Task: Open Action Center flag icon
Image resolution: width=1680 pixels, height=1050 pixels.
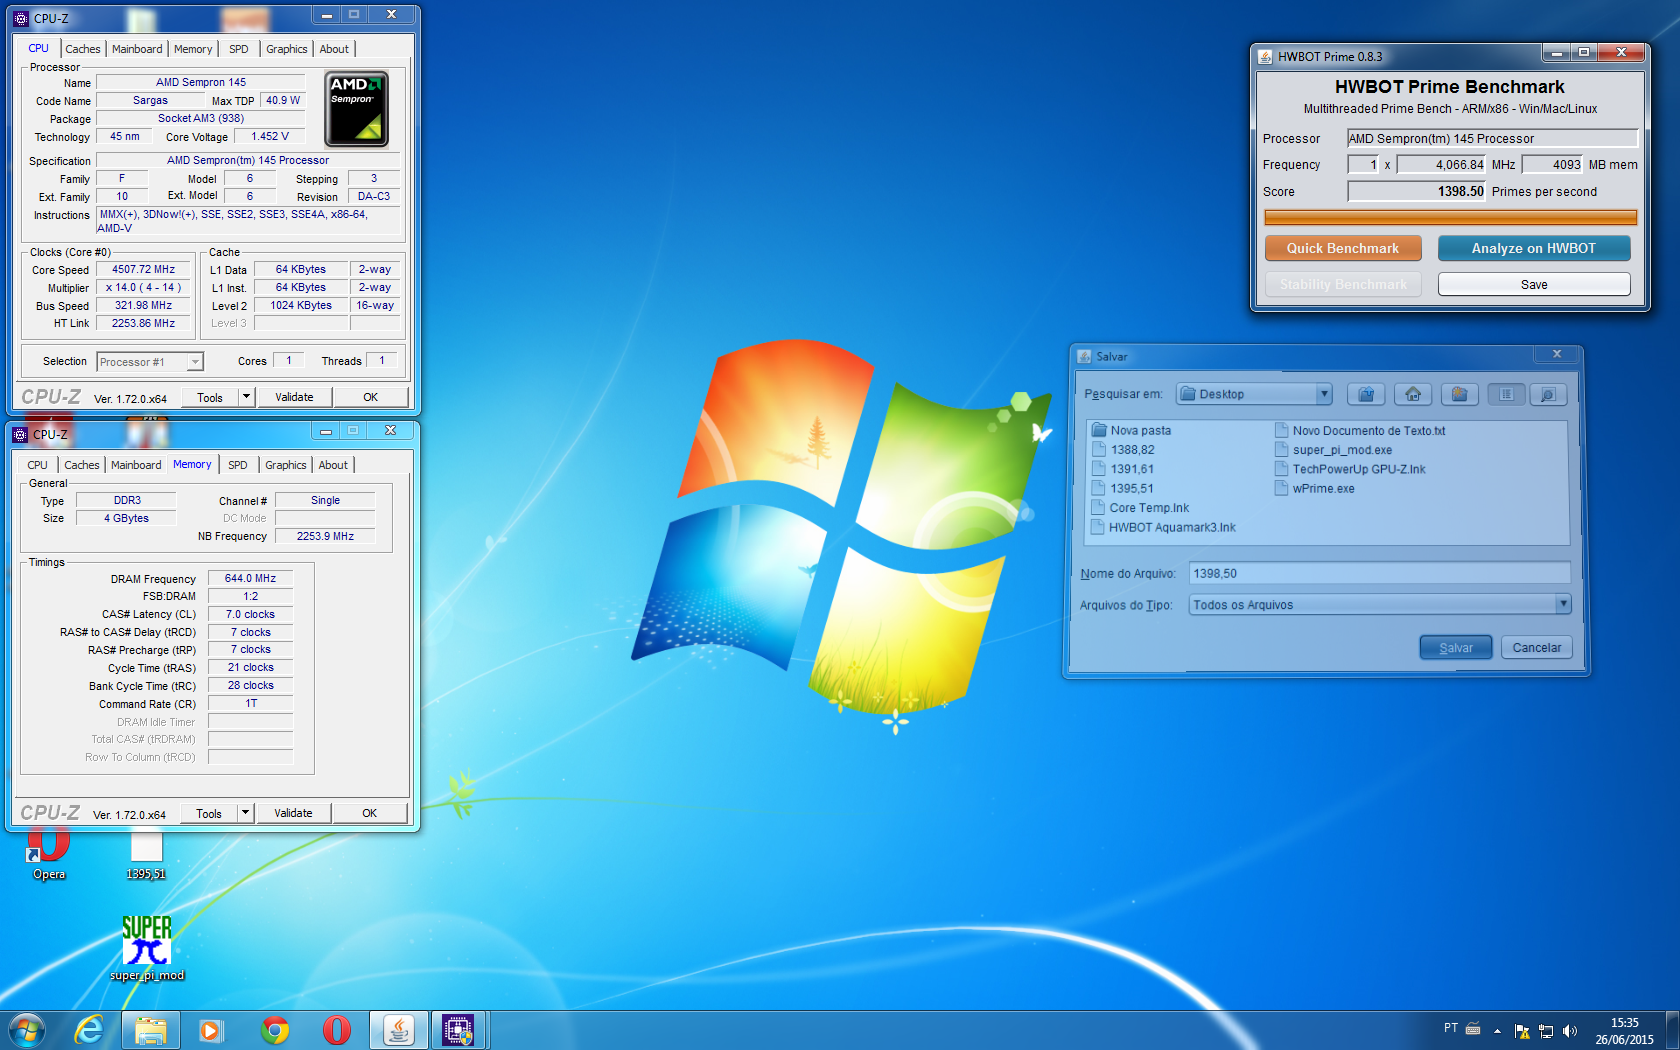Action: tap(1522, 1031)
